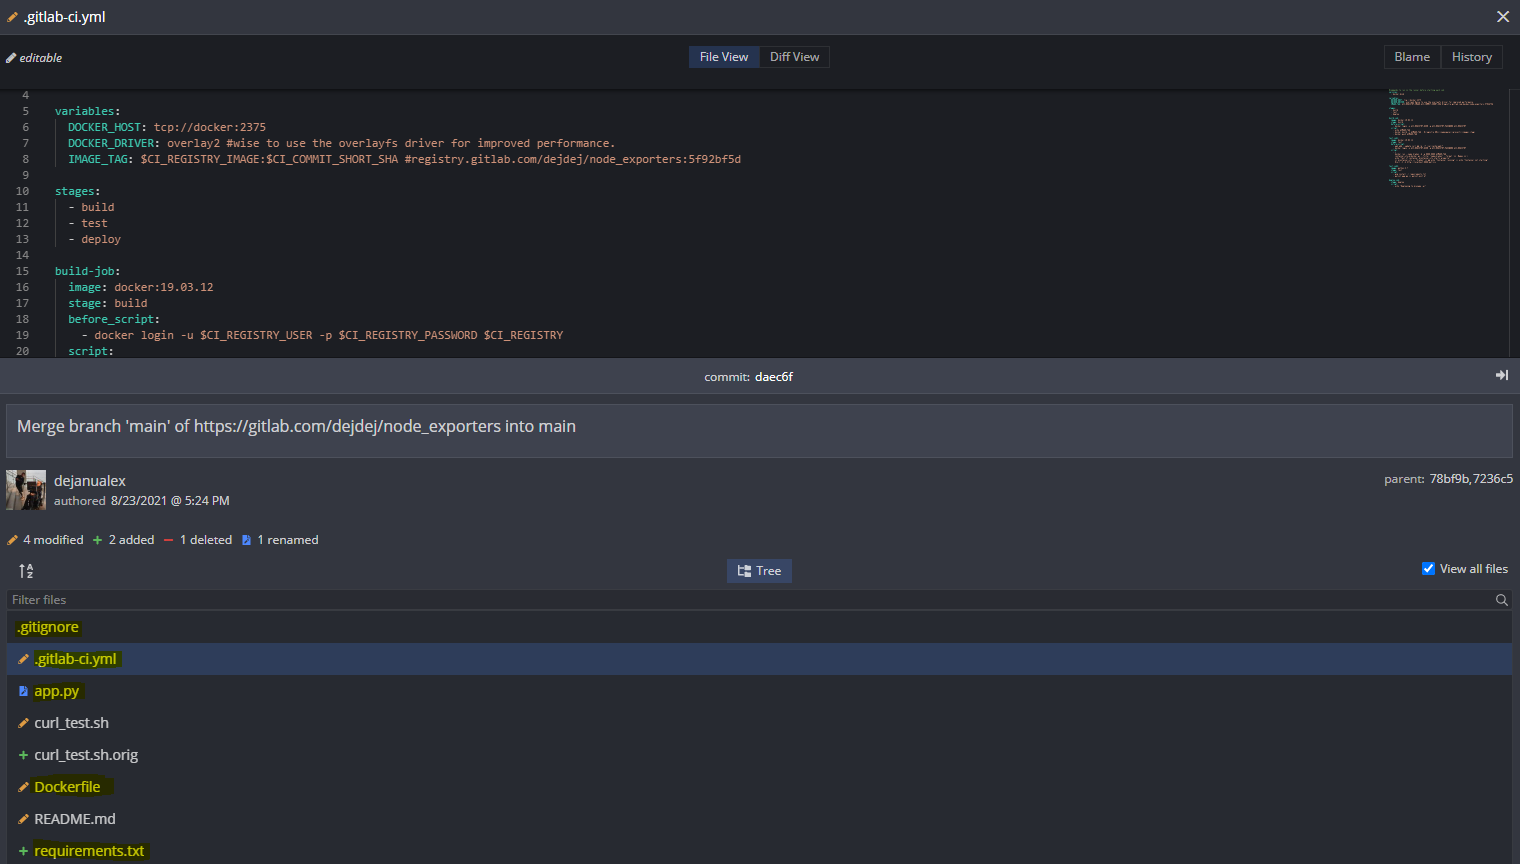Viewport: 1520px width, 864px height.
Task: Click 'image: docker:19.03.12' line
Action: [x=141, y=287]
